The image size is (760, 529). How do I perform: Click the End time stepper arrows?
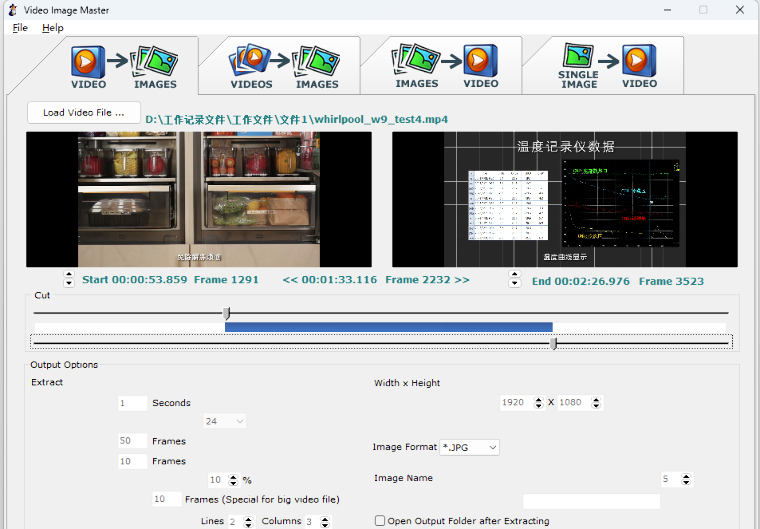(x=514, y=279)
